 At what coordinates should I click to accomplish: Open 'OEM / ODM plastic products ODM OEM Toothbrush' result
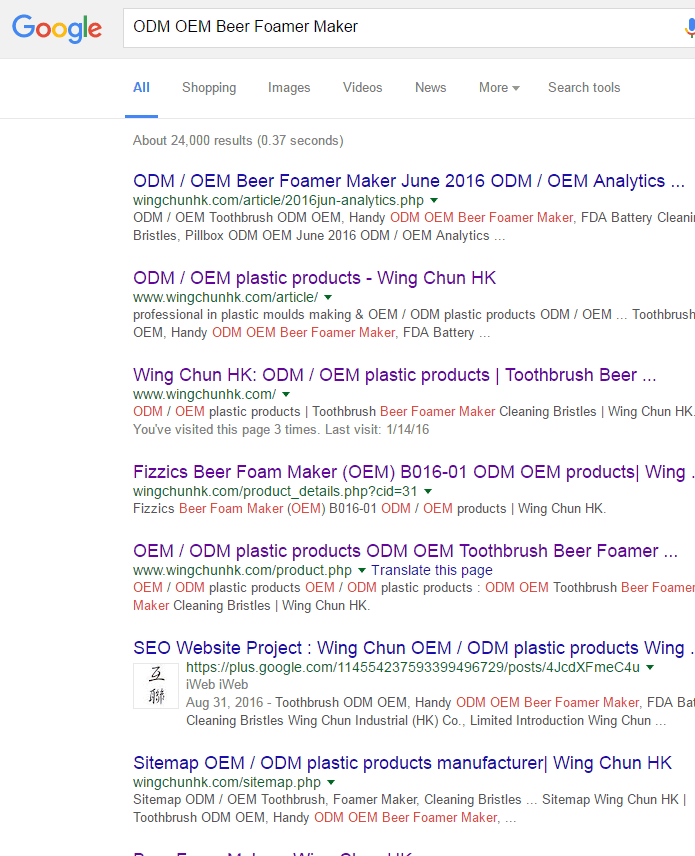405,551
